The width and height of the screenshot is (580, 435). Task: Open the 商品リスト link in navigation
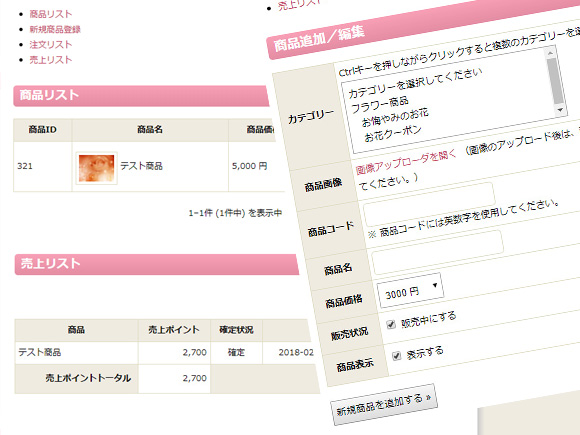click(51, 14)
